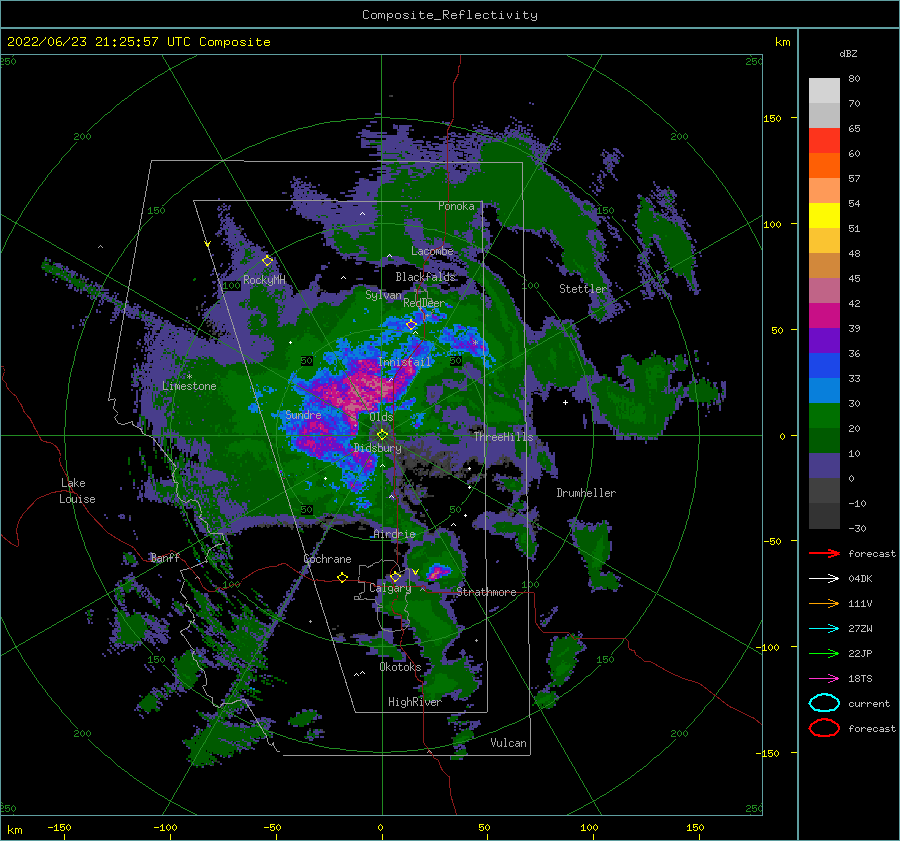Select the orange 60 dBZ color swatch

coord(824,165)
